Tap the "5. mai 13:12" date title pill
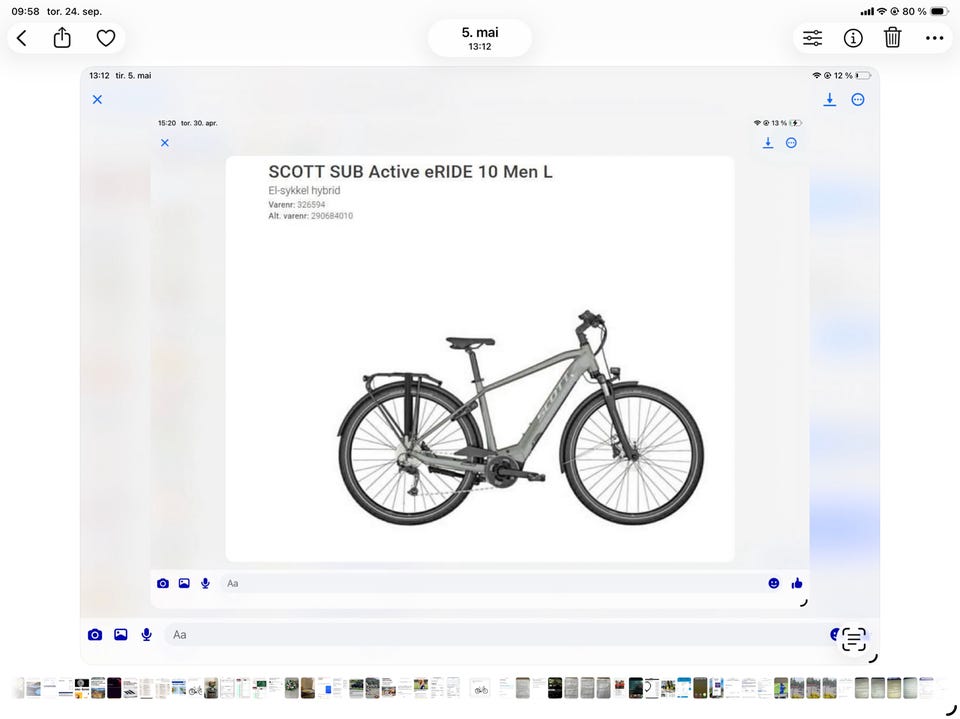Image resolution: width=960 pixels, height=719 pixels. [480, 38]
